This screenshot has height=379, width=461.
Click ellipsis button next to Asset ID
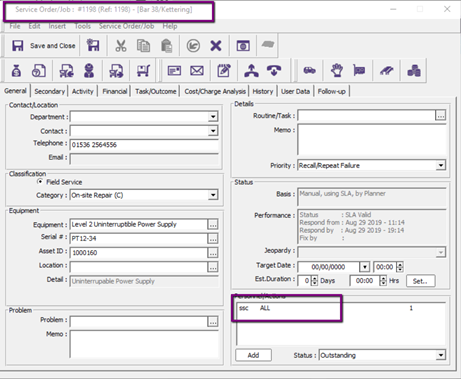click(x=213, y=253)
